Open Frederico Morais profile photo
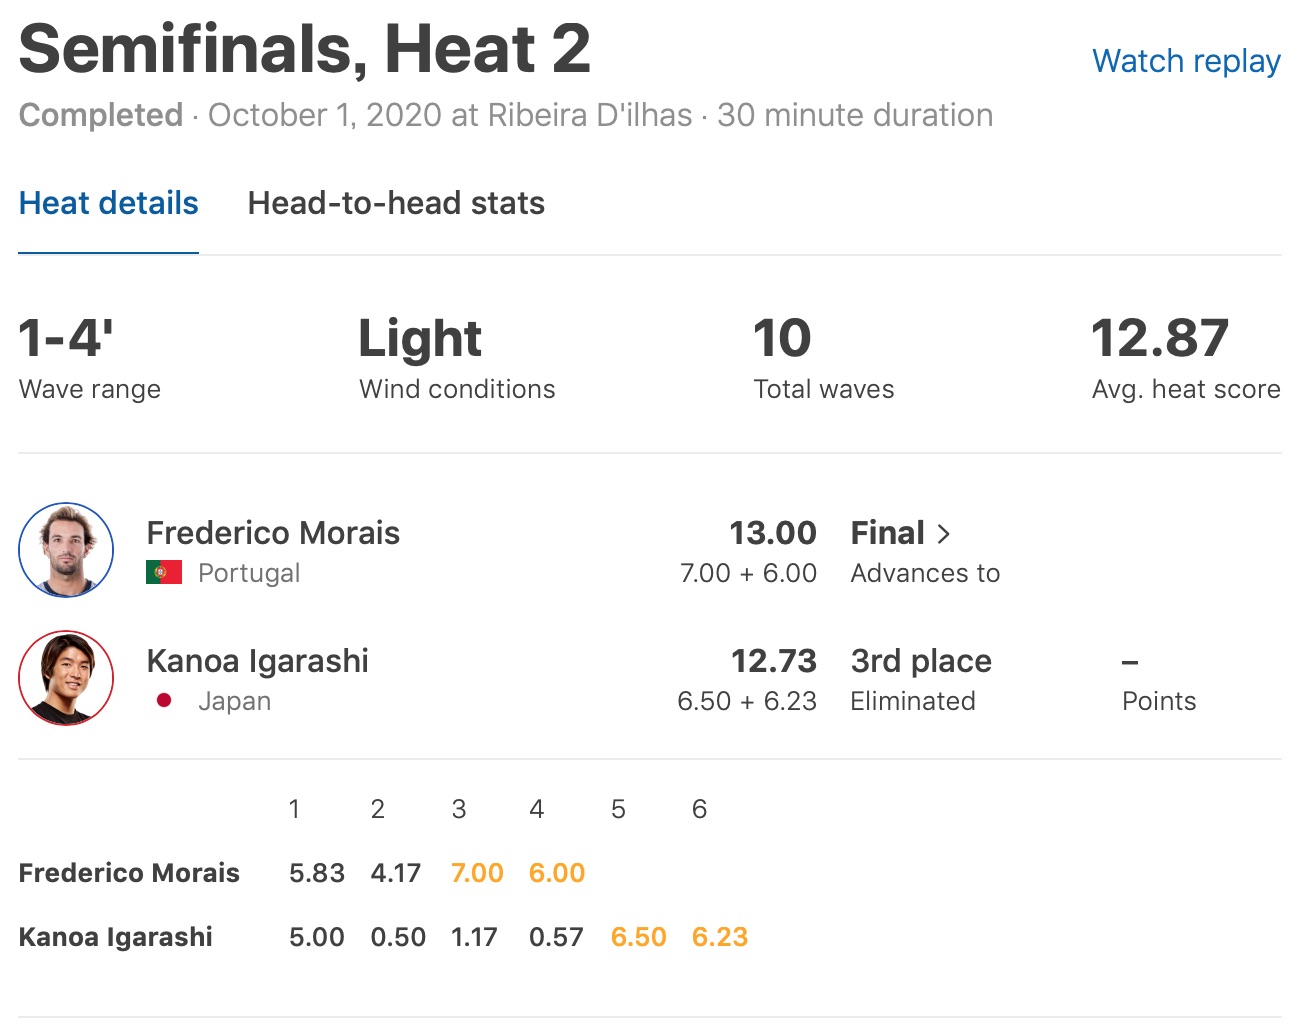Image resolution: width=1306 pixels, height=1028 pixels. click(66, 550)
